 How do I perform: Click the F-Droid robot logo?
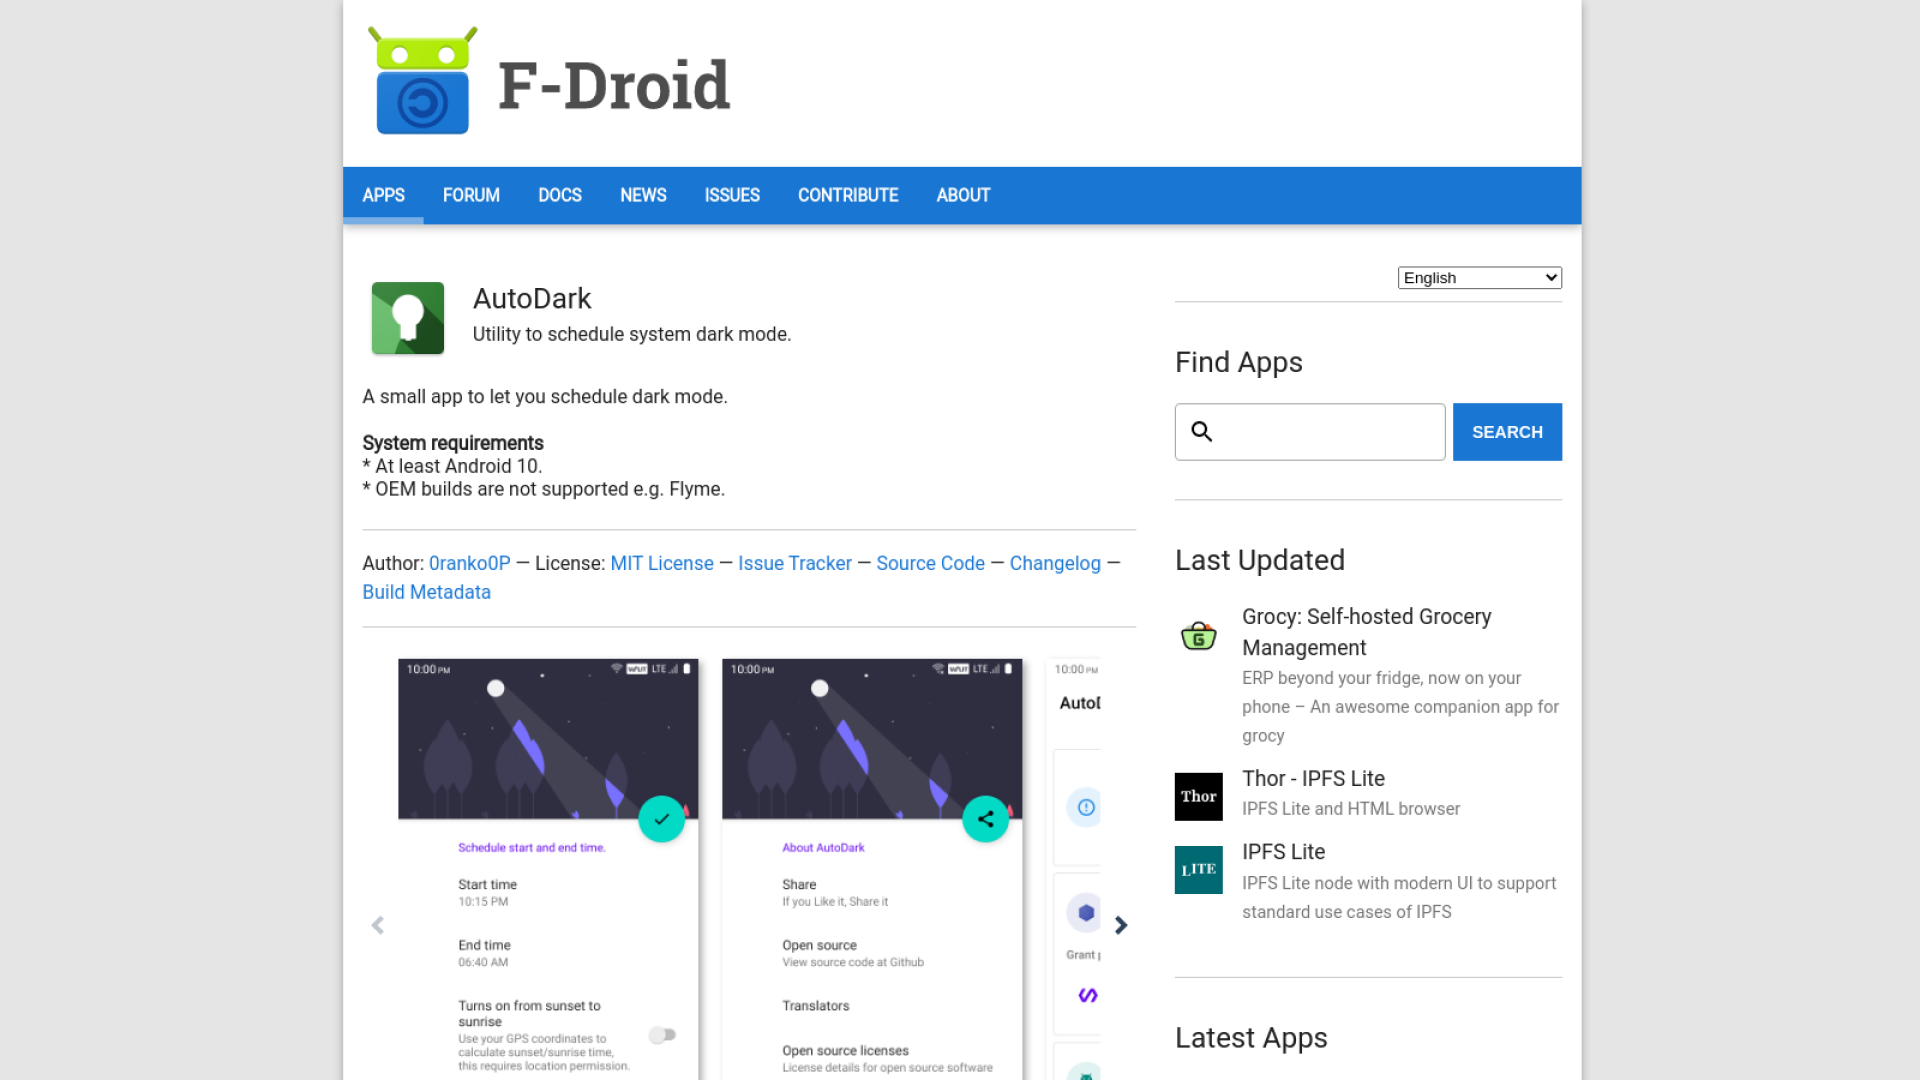(x=422, y=80)
